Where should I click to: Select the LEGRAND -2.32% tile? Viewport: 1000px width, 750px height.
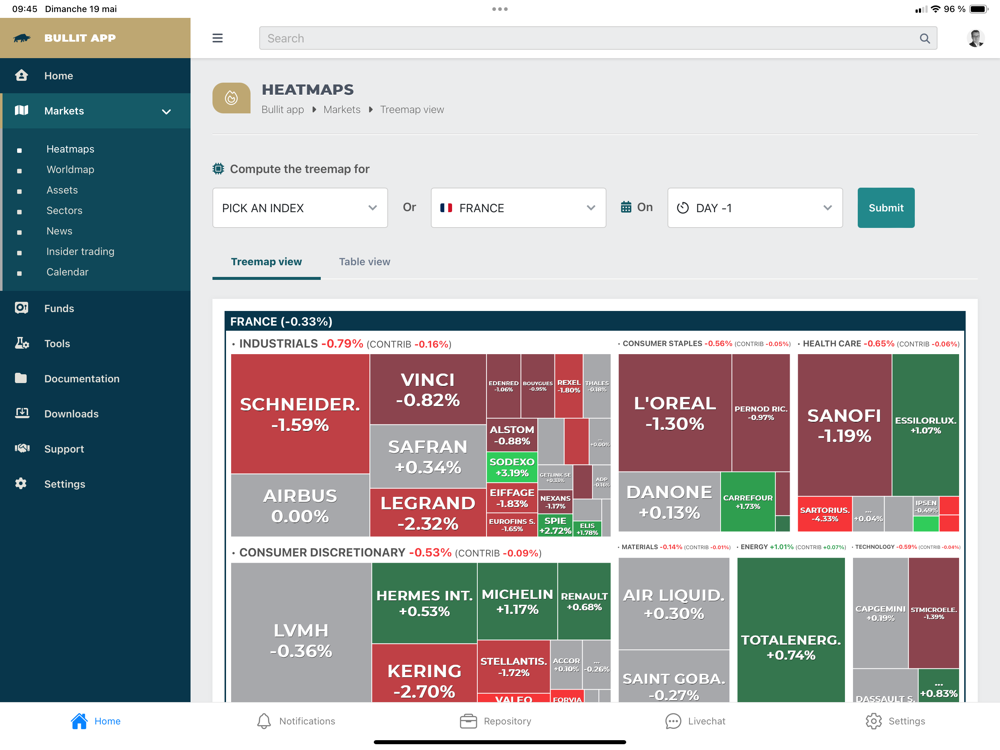click(x=428, y=513)
